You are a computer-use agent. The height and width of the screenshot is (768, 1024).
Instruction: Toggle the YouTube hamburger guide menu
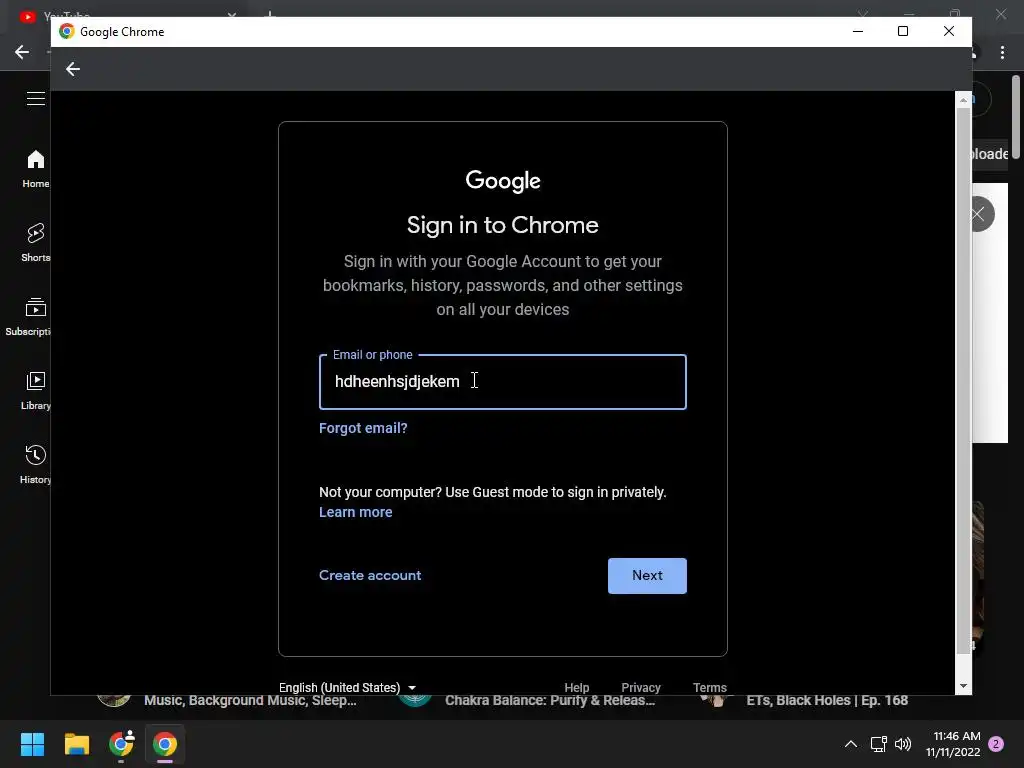(35, 99)
